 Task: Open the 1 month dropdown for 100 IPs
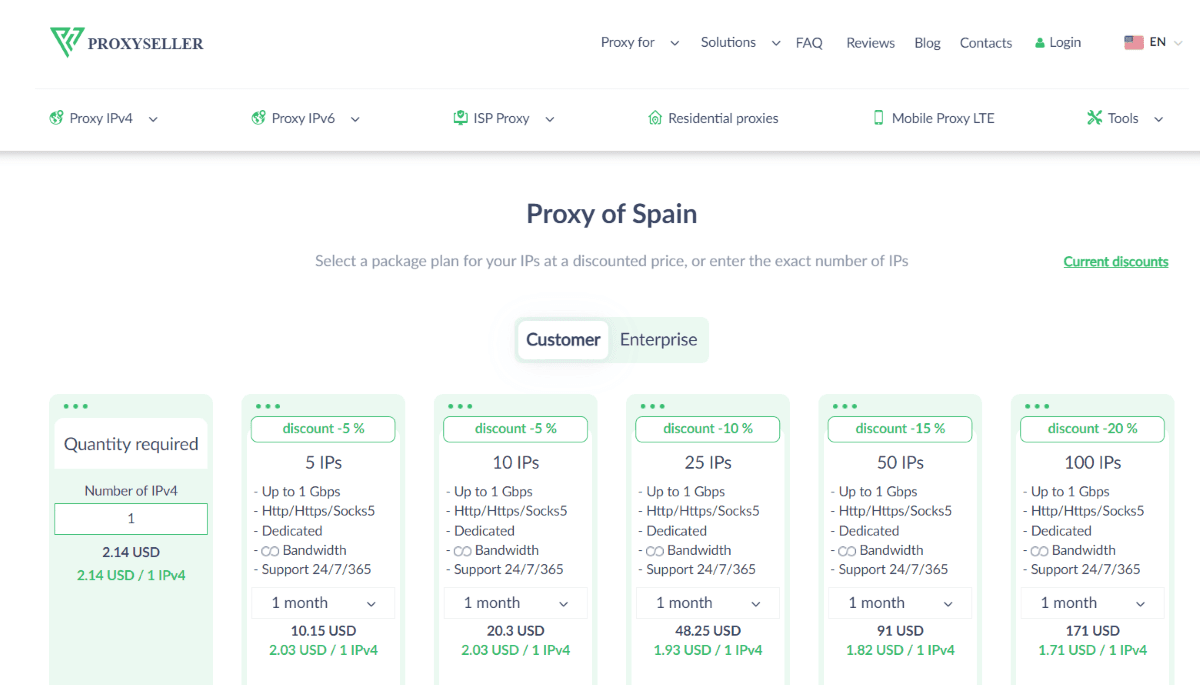[x=1092, y=603]
